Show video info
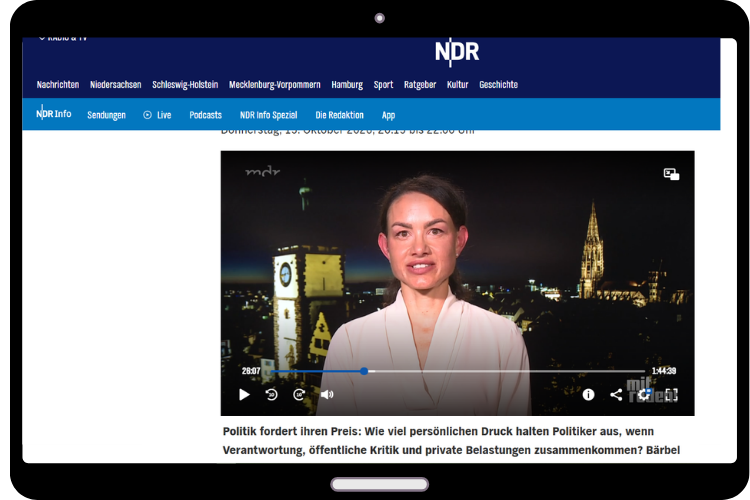 (588, 394)
